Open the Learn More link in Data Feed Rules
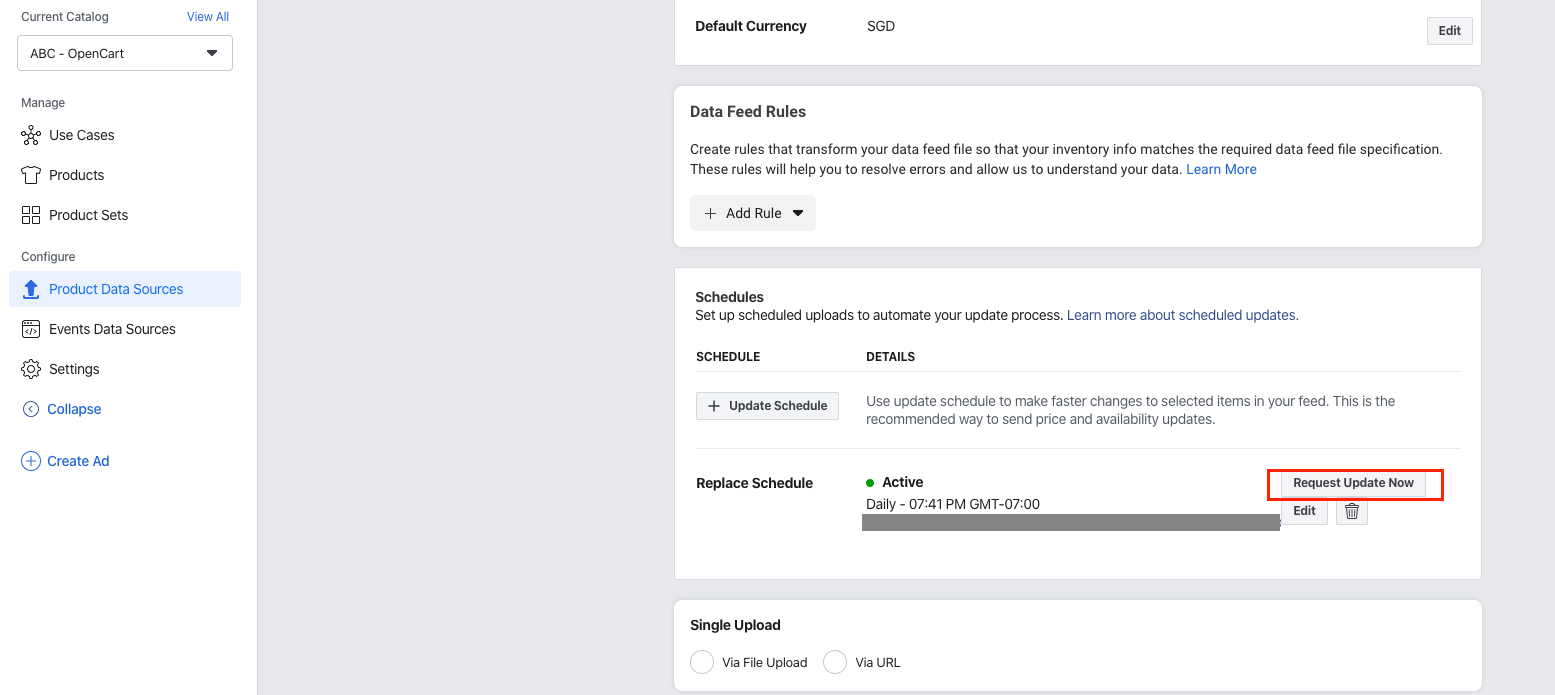This screenshot has width=1555, height=695. tap(1221, 169)
